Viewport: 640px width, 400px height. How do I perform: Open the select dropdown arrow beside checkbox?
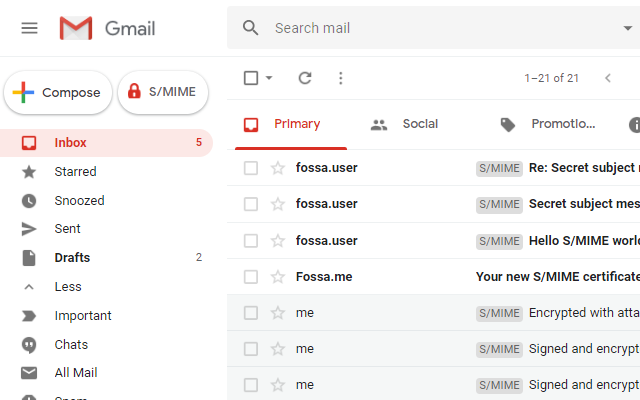pos(269,78)
